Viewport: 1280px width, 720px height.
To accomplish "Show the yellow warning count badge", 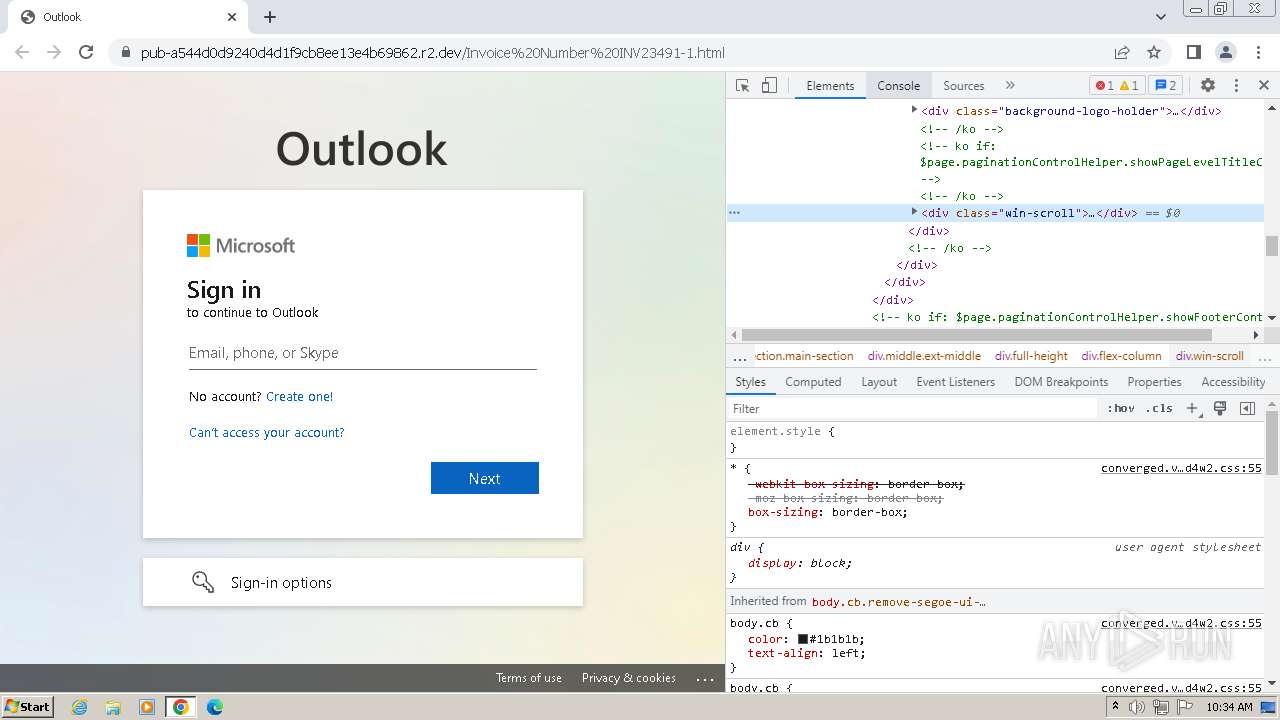I will click(1129, 85).
